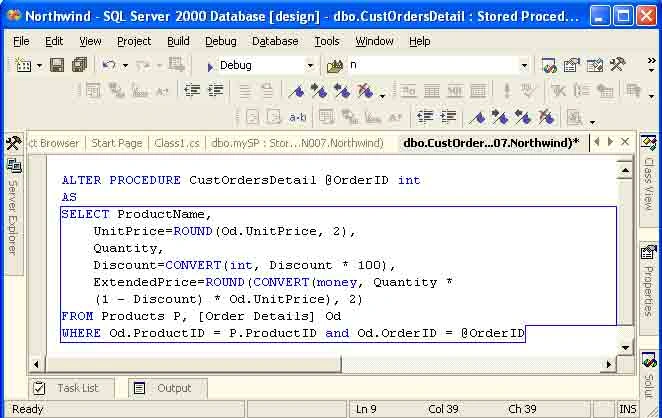Image resolution: width=662 pixels, height=418 pixels.
Task: Click the editor's vertical scroll up arrow
Action: click(625, 171)
